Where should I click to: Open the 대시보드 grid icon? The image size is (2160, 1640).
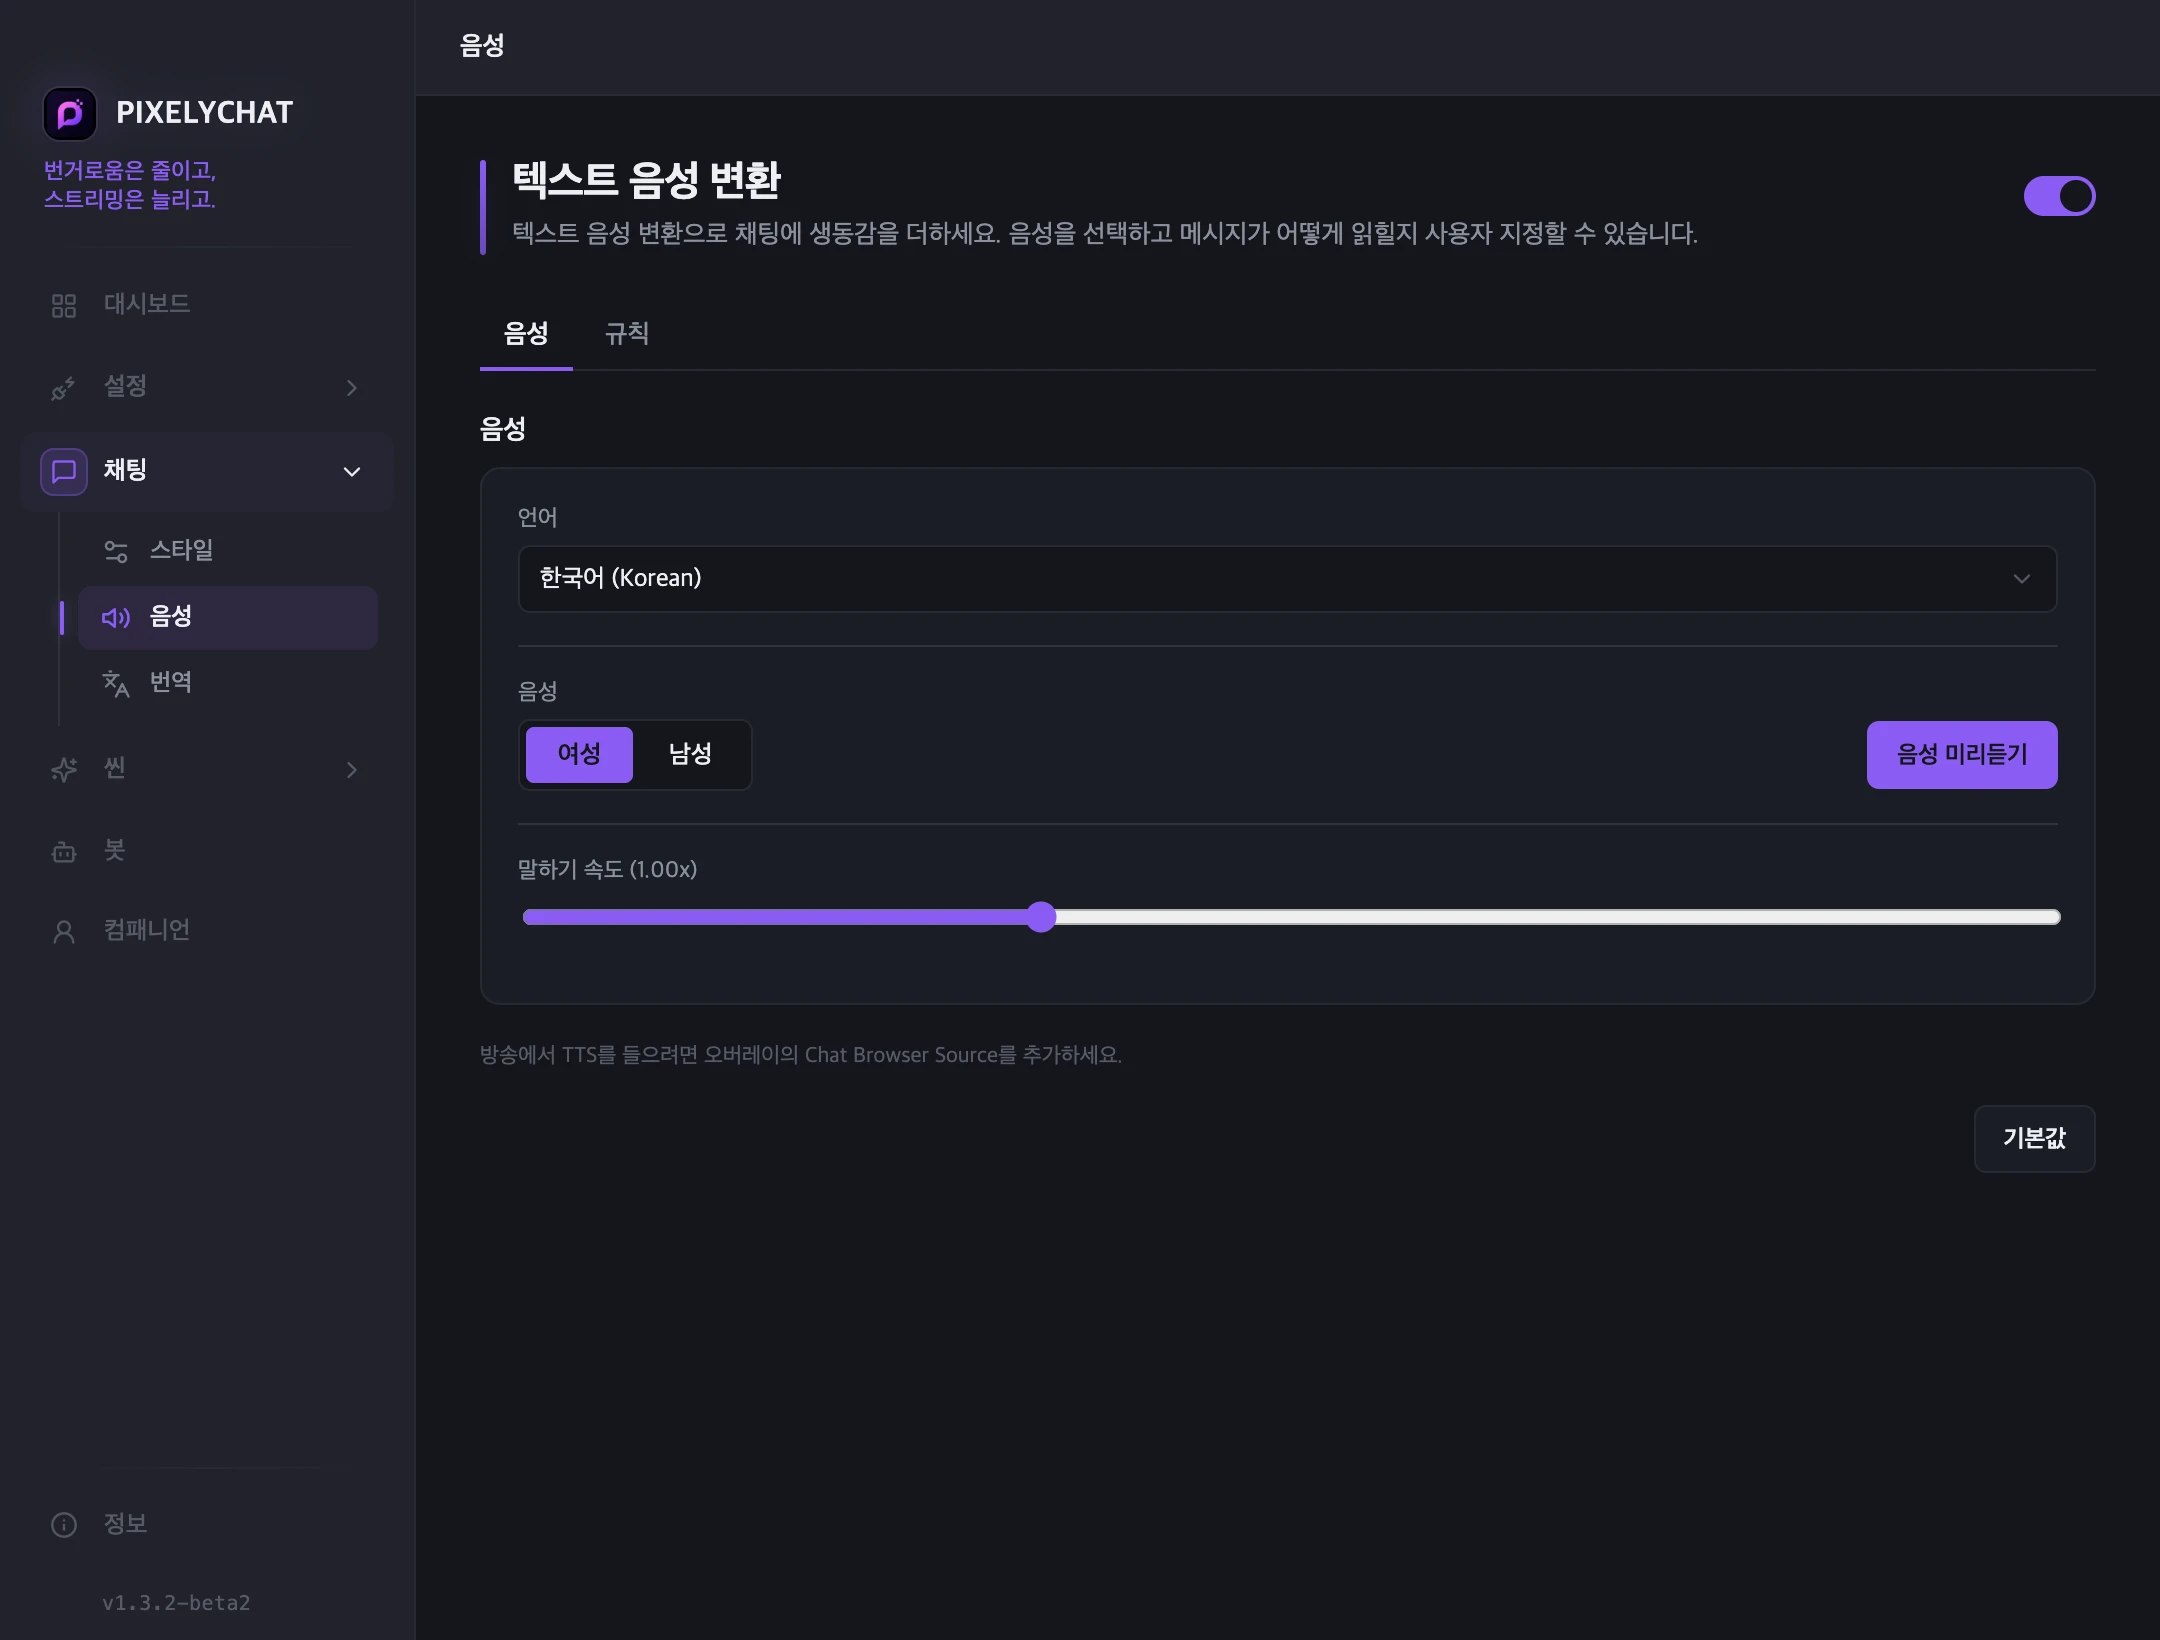(64, 305)
